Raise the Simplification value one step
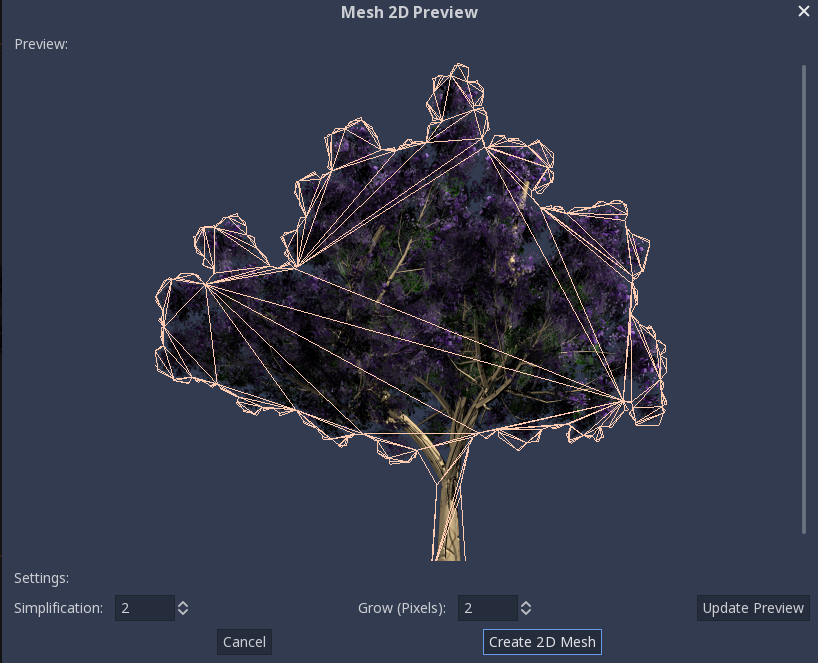 [181, 603]
